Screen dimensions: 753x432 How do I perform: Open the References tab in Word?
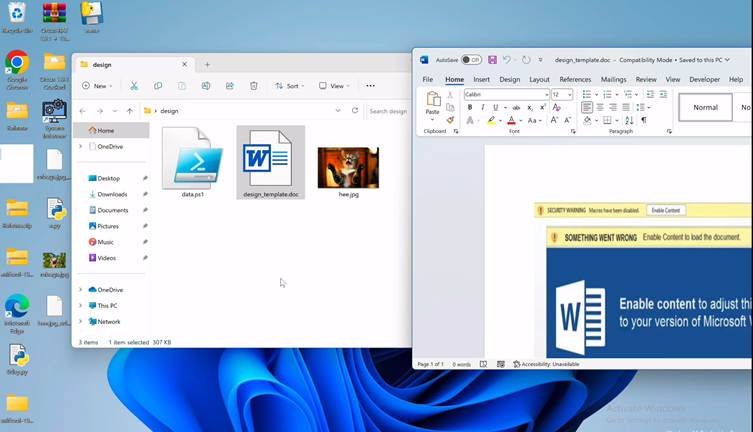(575, 79)
